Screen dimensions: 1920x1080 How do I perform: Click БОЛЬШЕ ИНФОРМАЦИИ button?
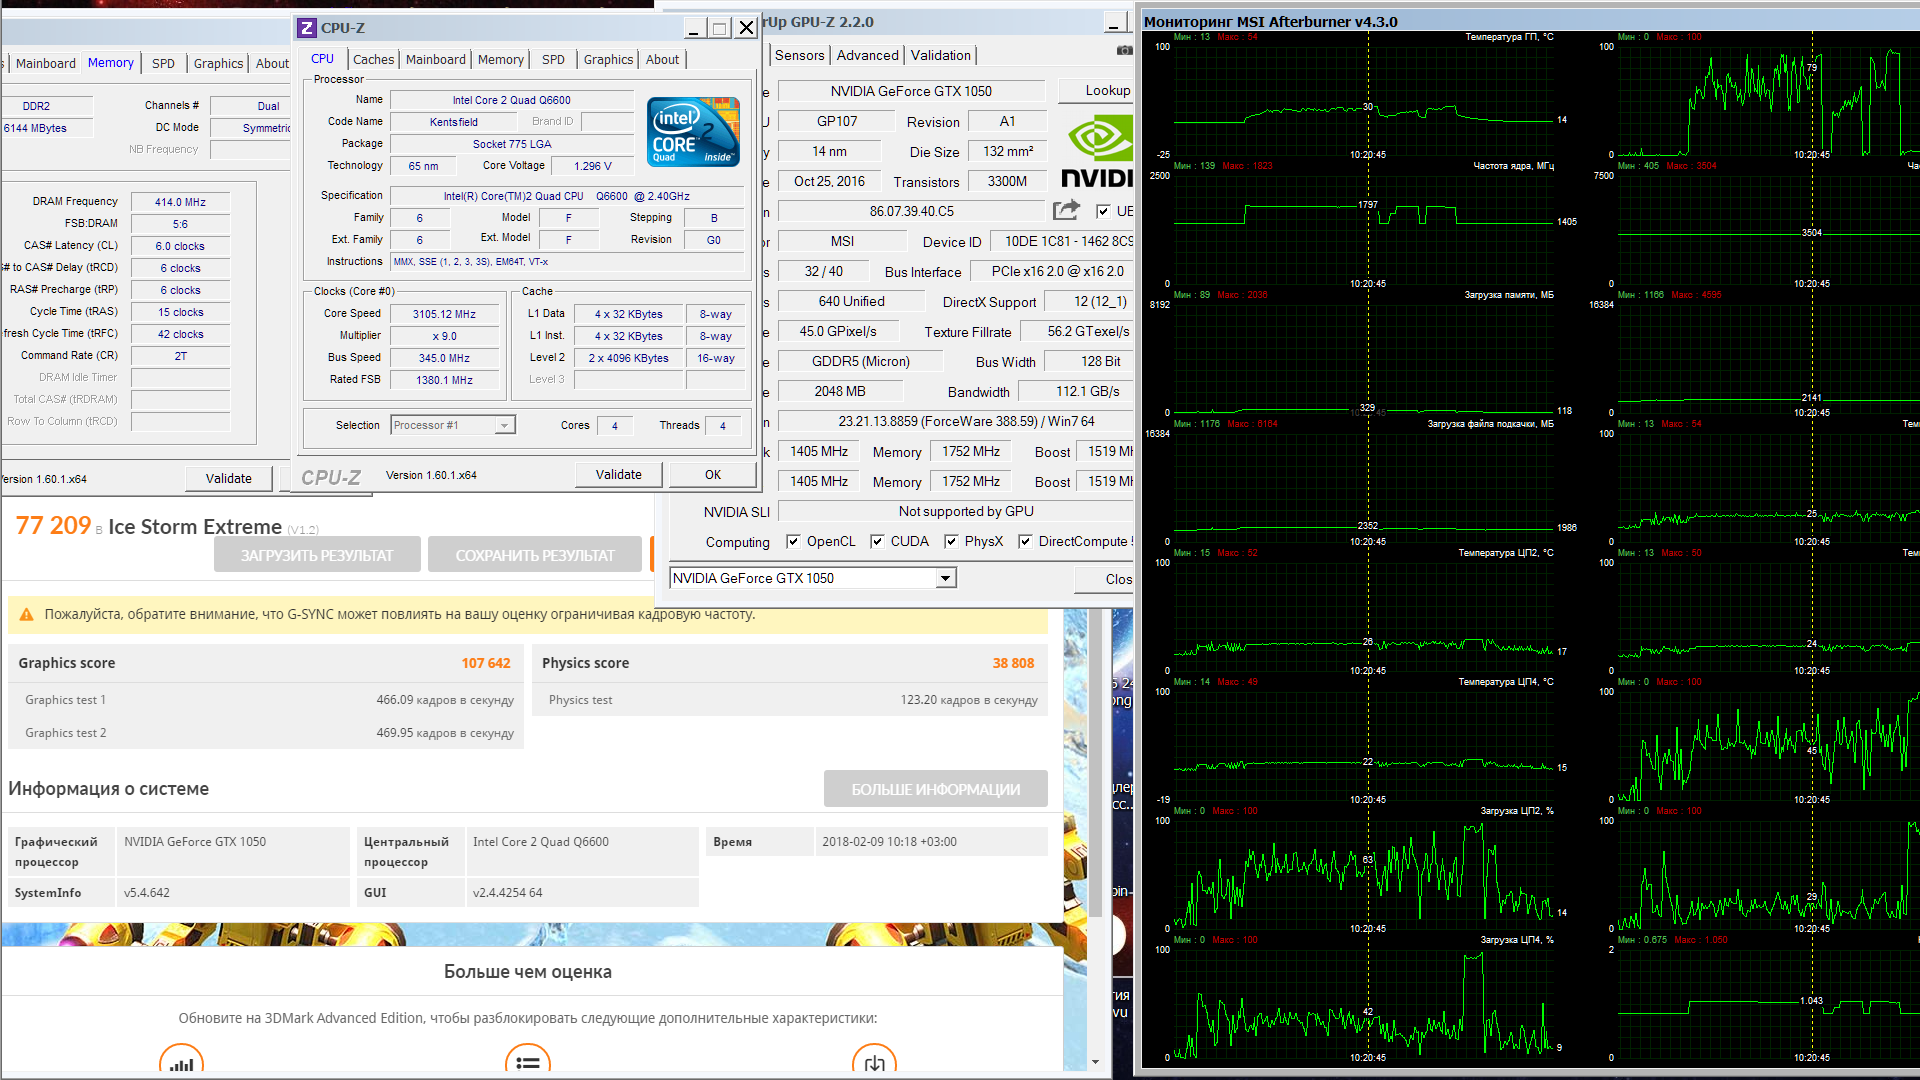point(936,789)
